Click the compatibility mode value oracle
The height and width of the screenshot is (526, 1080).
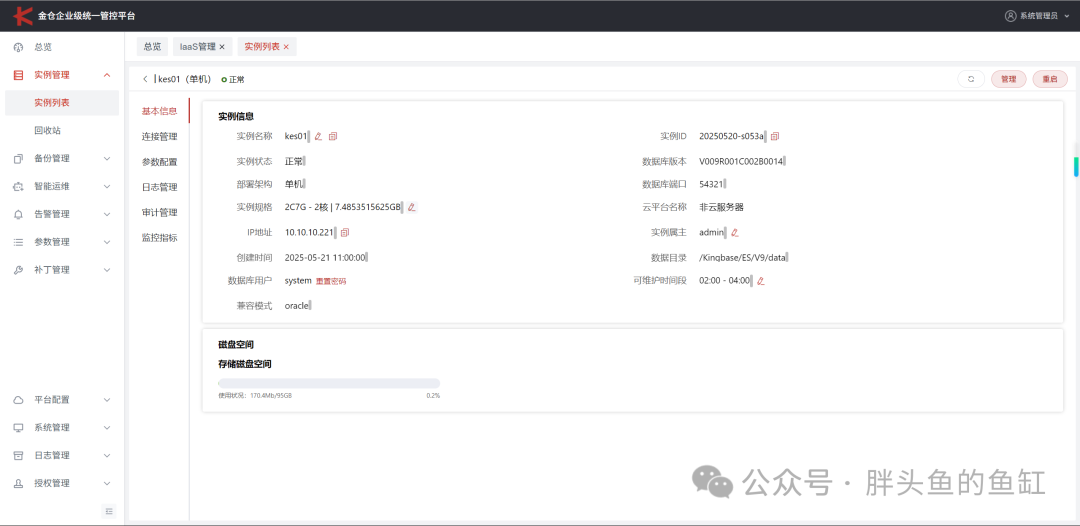[297, 306]
